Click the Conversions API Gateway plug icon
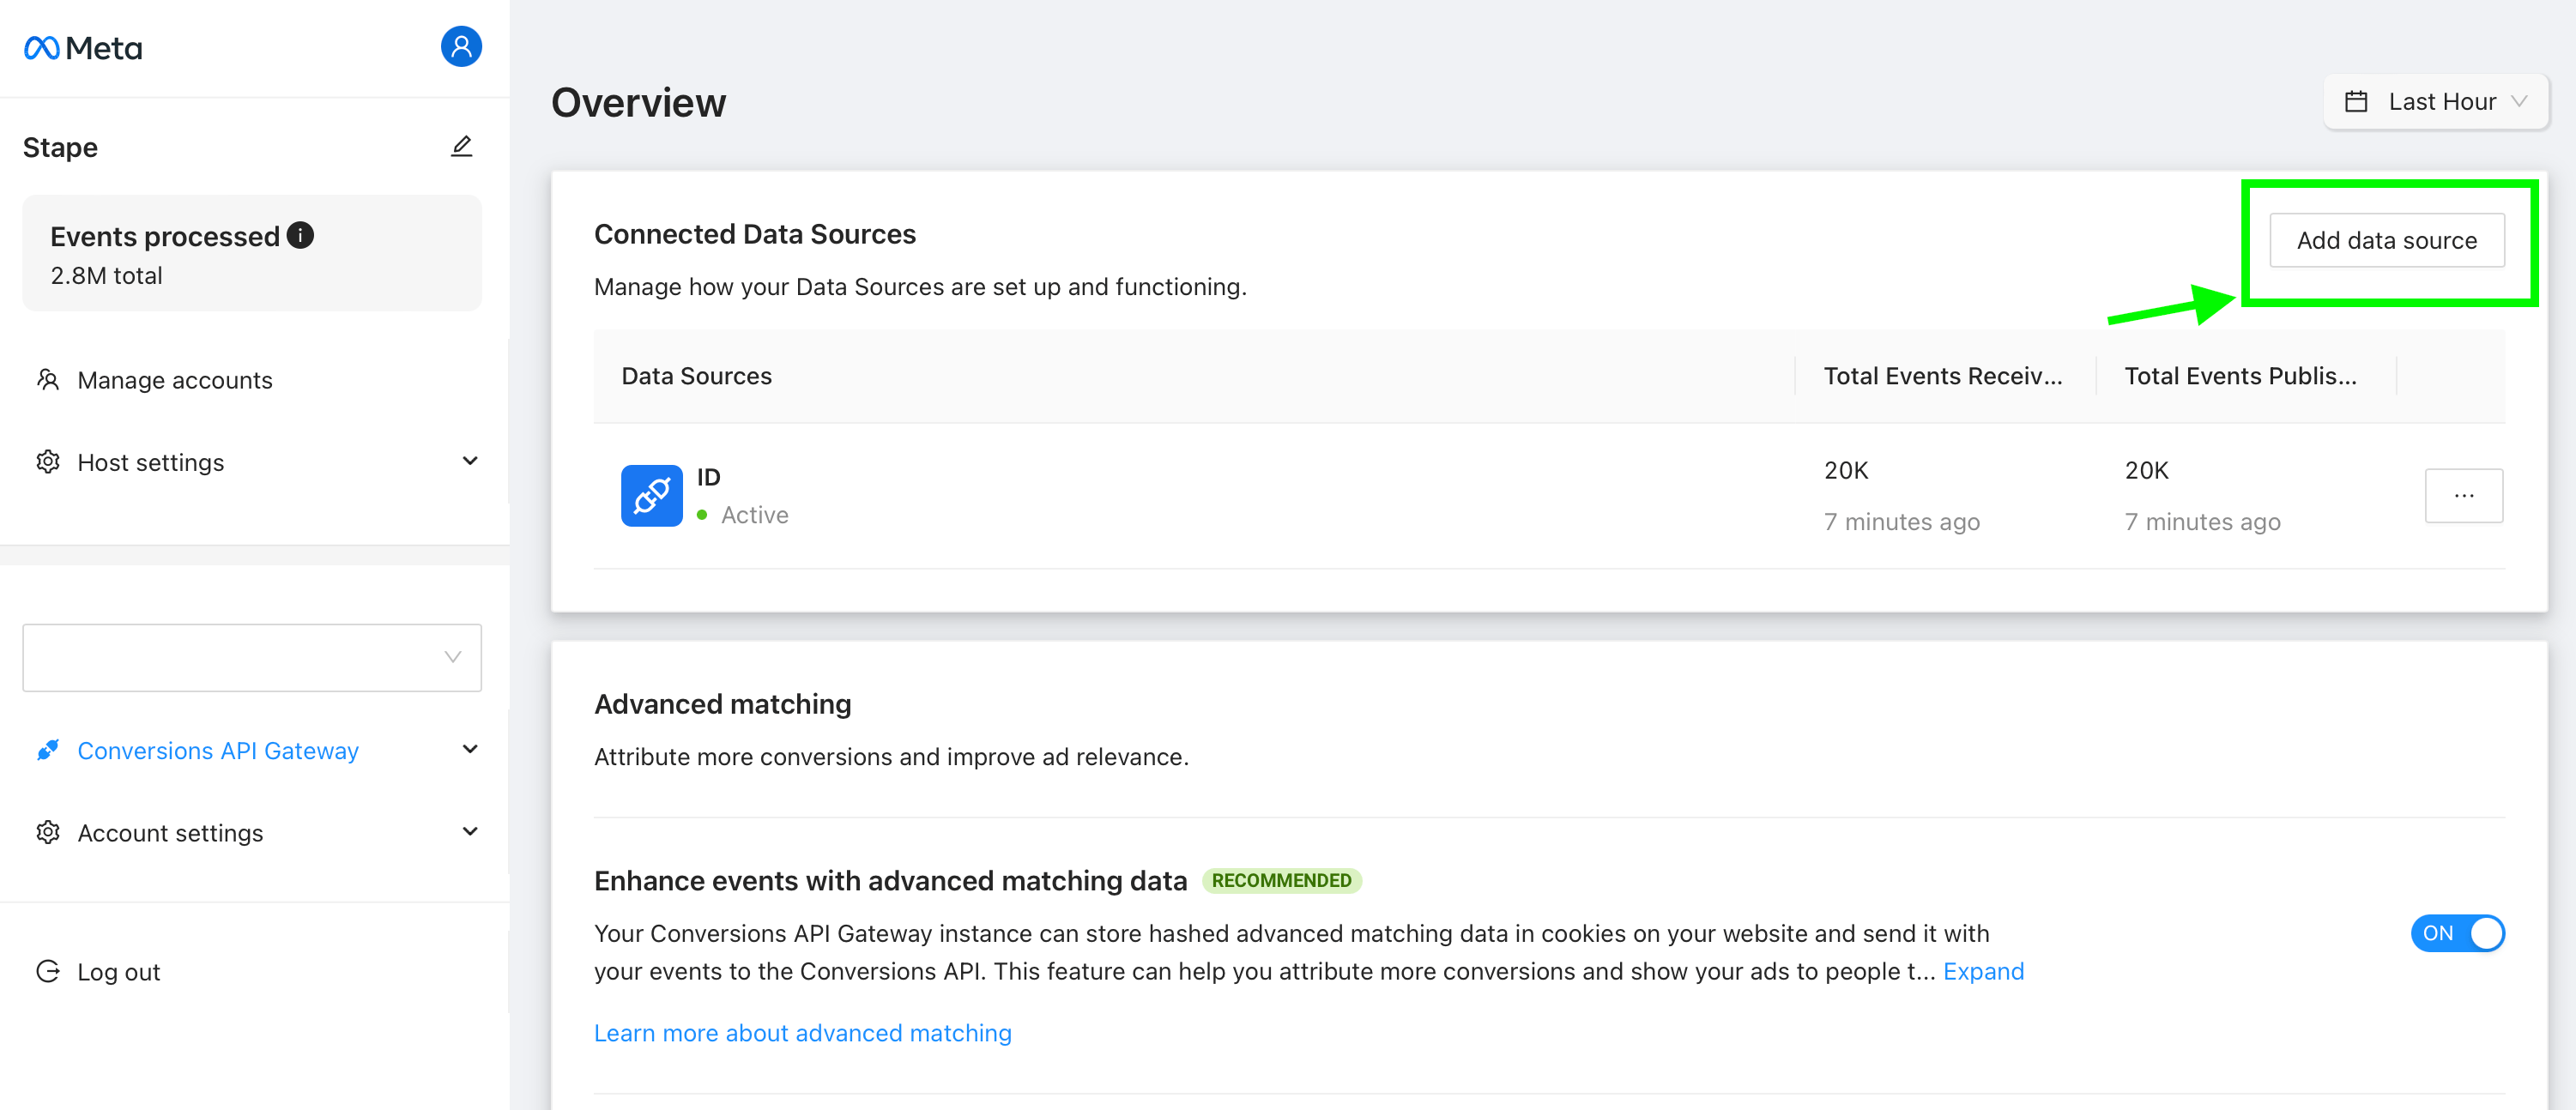Image resolution: width=2576 pixels, height=1110 pixels. coord(48,750)
